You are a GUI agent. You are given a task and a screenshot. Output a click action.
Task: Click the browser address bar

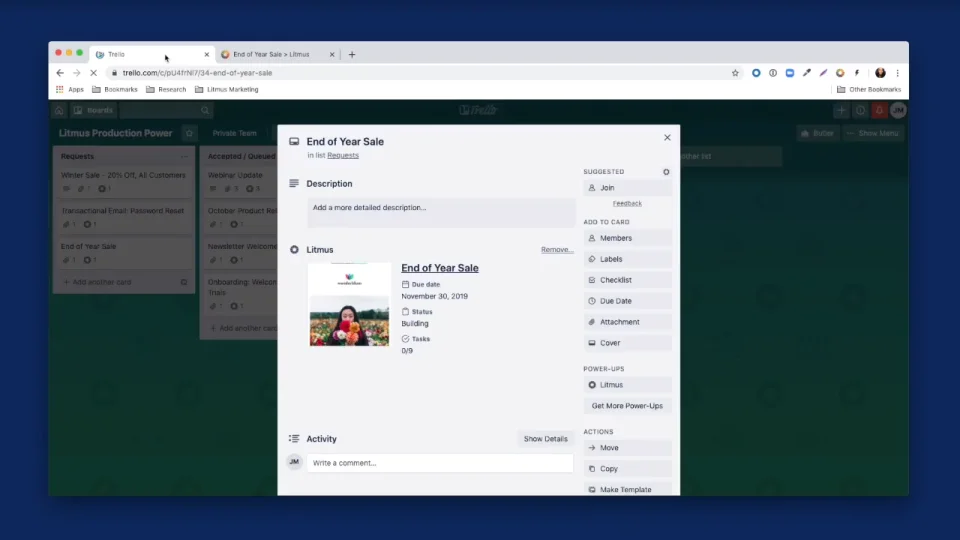point(422,73)
